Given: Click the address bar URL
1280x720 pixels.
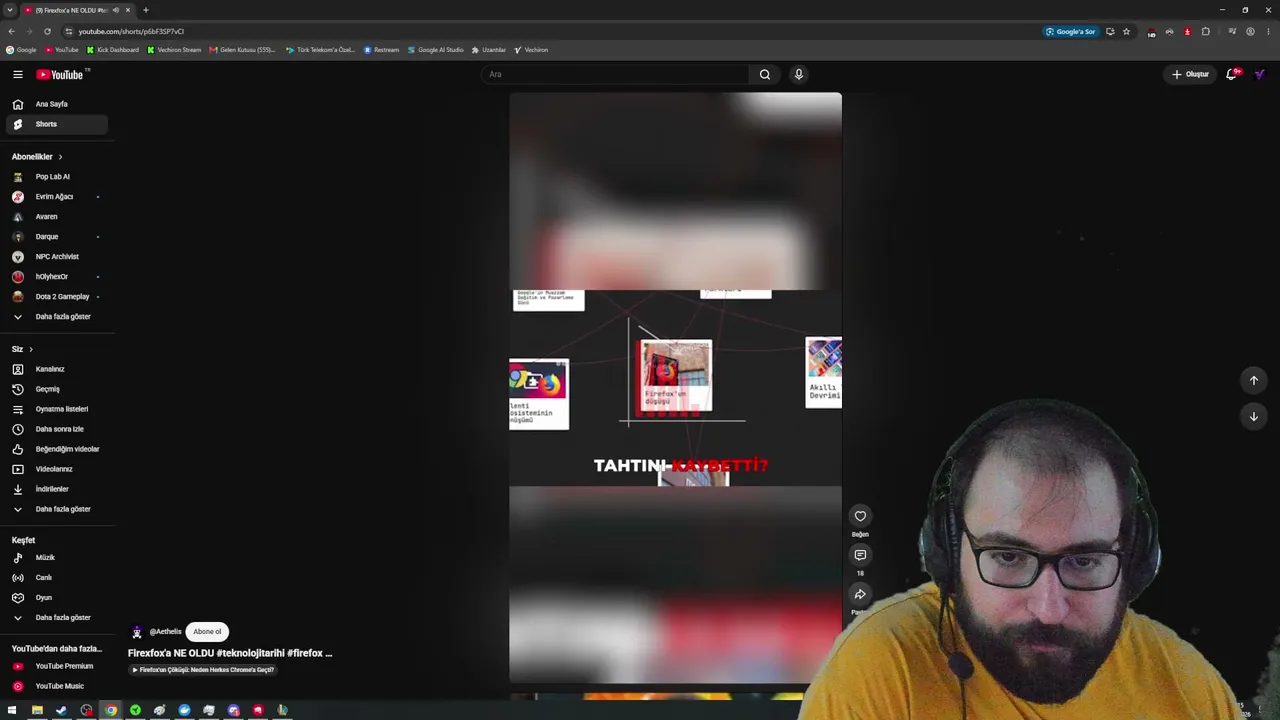Looking at the screenshot, I should (x=131, y=31).
